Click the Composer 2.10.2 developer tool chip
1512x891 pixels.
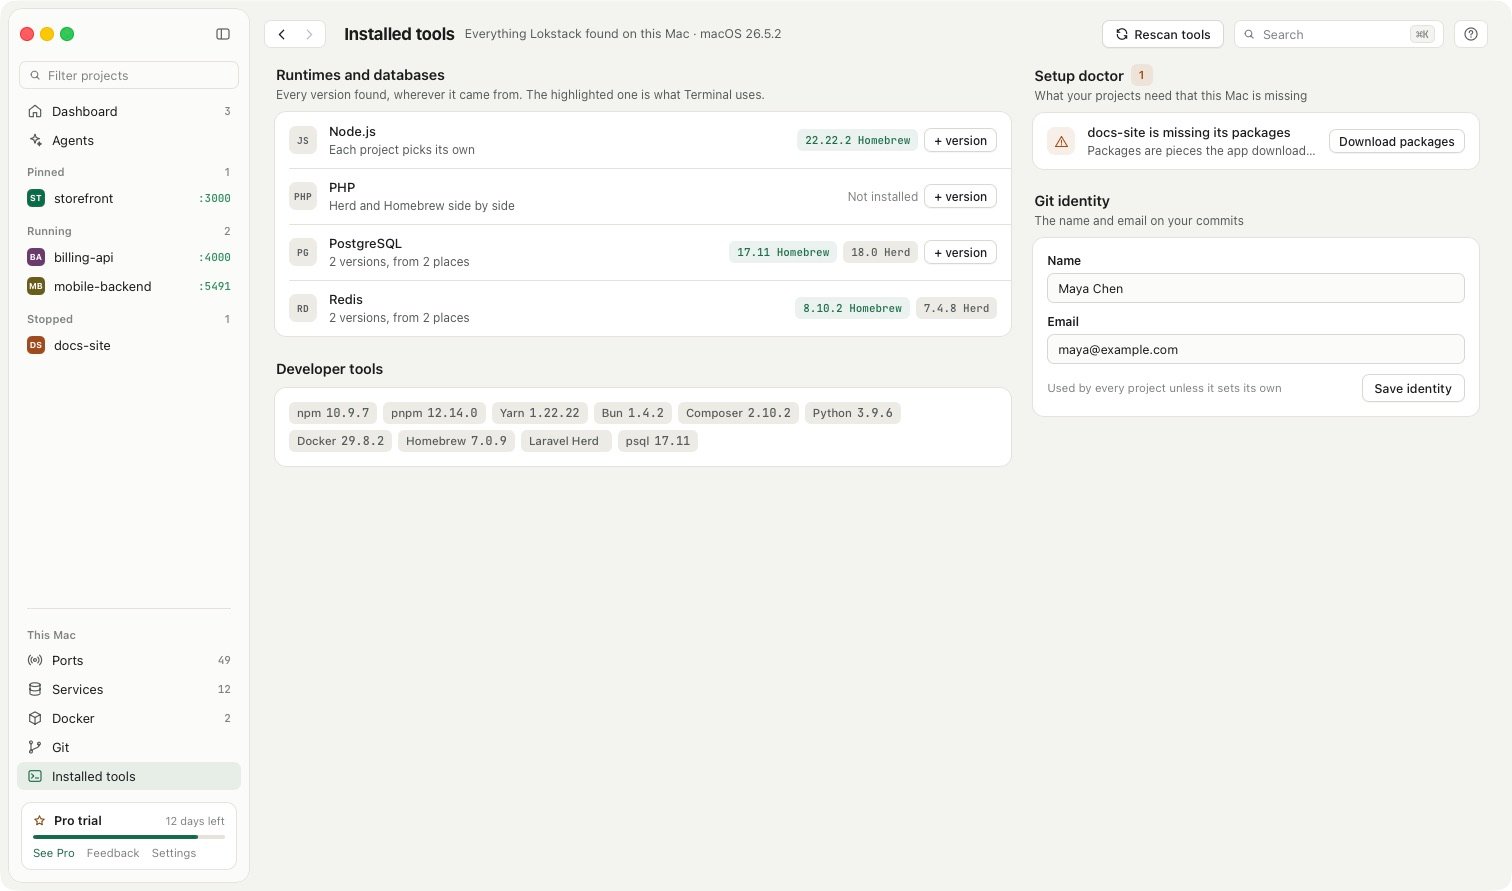738,413
